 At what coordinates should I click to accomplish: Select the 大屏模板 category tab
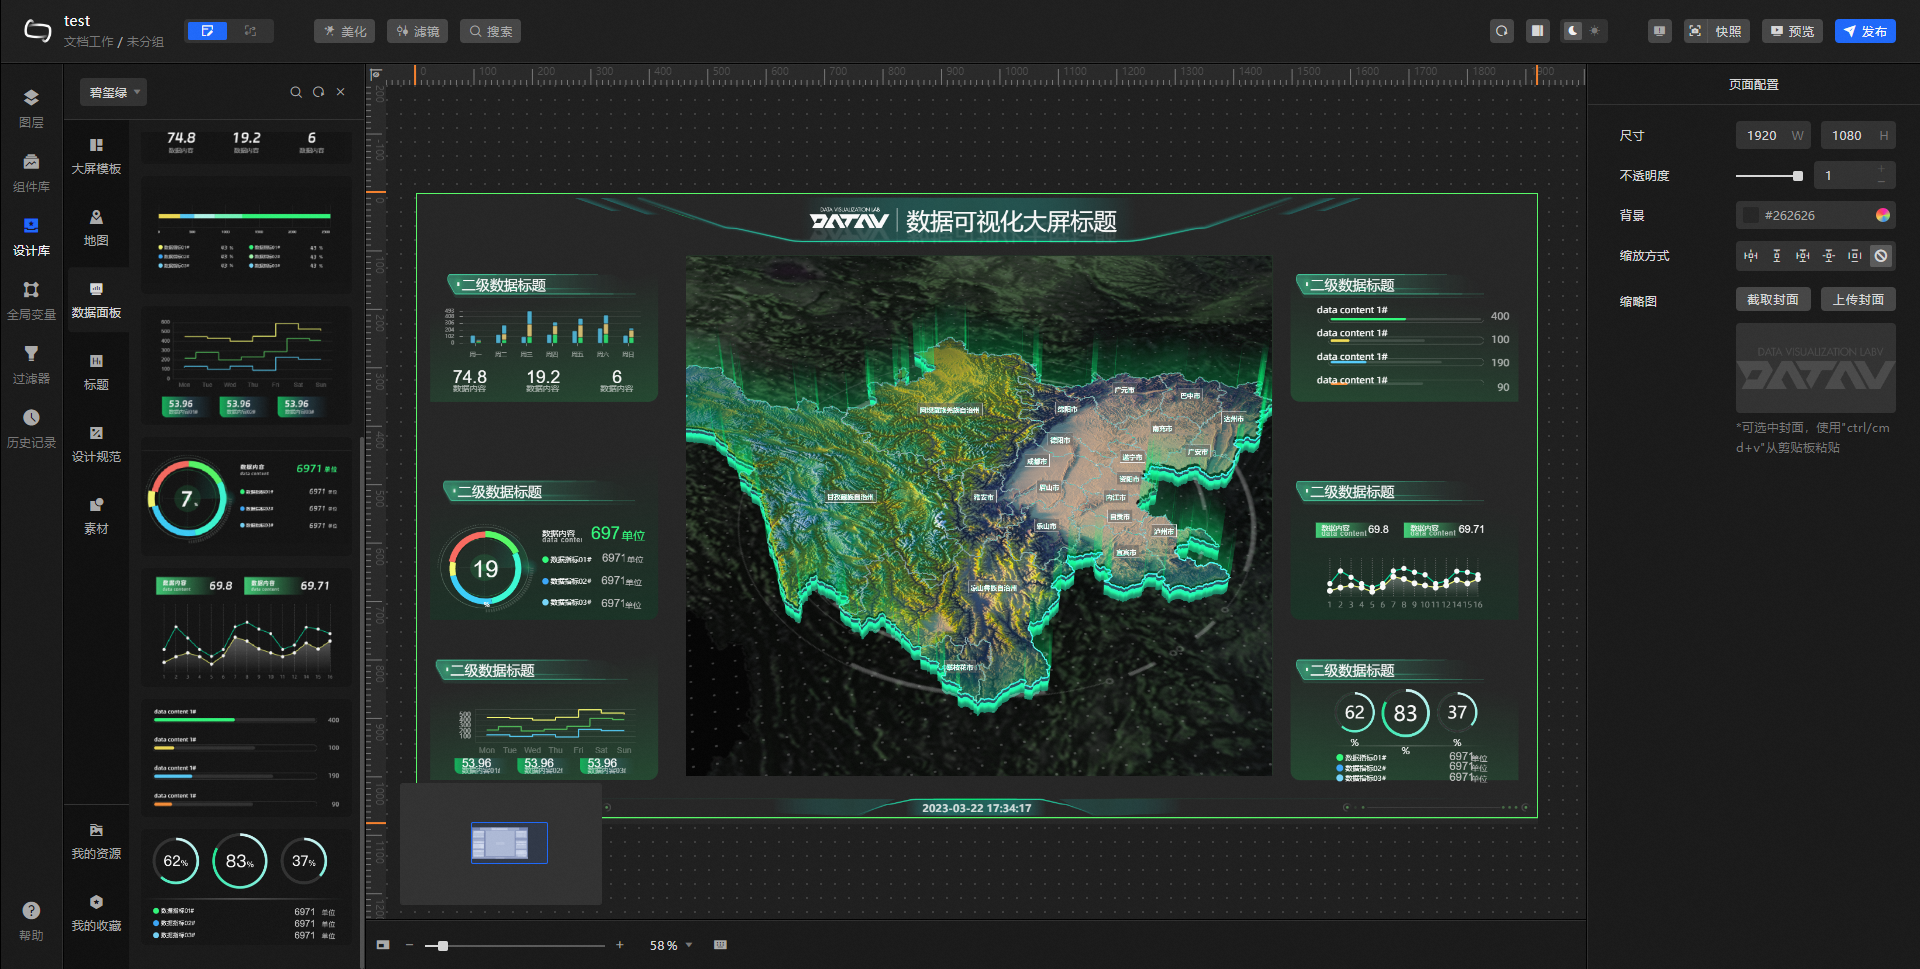(96, 157)
